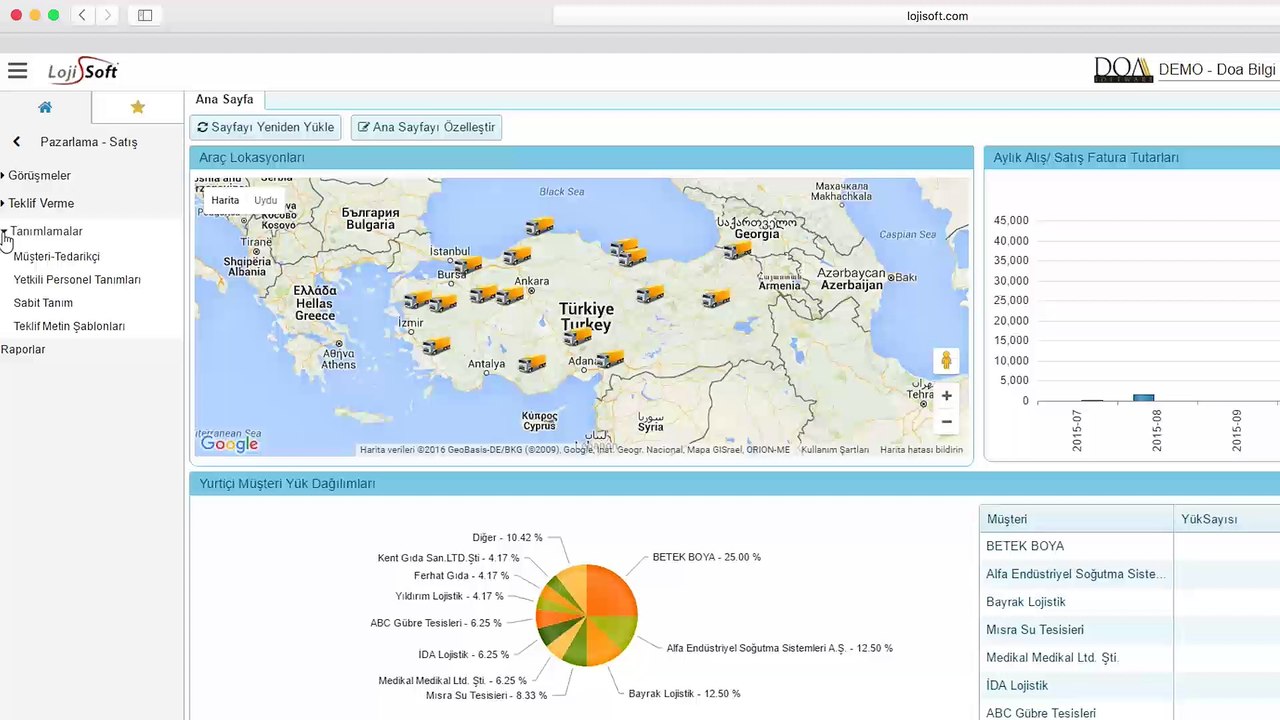Zoom out on the map
The height and width of the screenshot is (720, 1280).
tap(946, 422)
